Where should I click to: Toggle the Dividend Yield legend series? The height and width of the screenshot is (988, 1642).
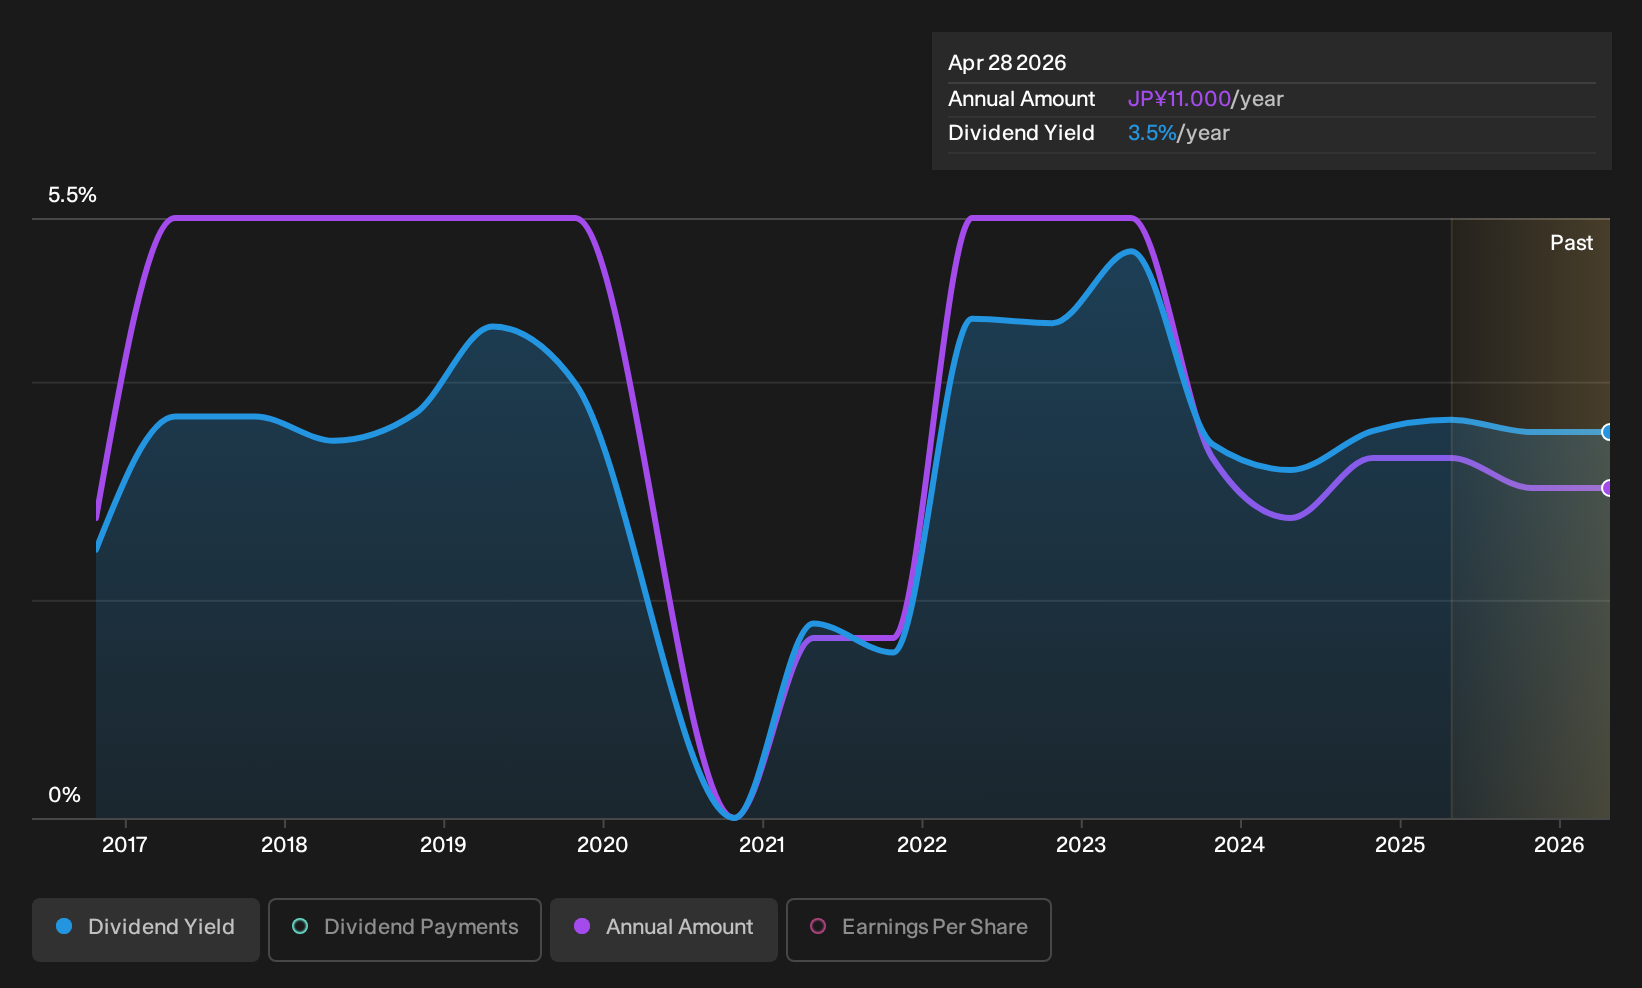(x=146, y=930)
